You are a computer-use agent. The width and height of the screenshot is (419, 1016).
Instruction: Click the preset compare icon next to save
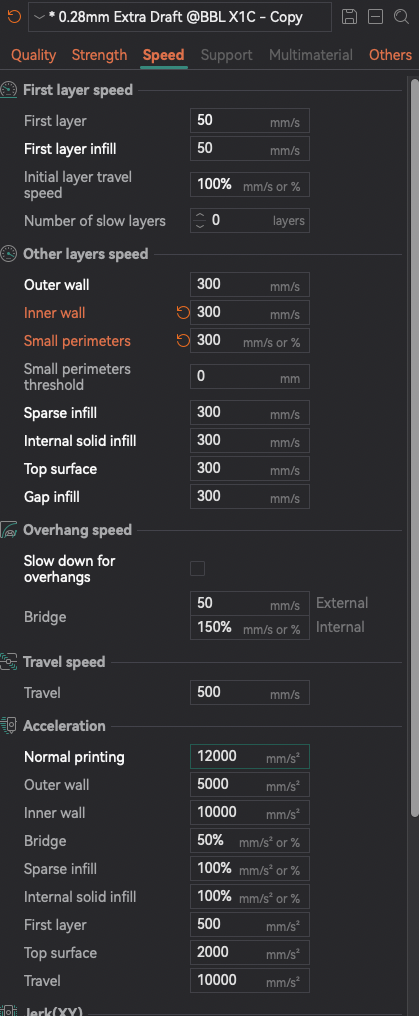pos(375,17)
